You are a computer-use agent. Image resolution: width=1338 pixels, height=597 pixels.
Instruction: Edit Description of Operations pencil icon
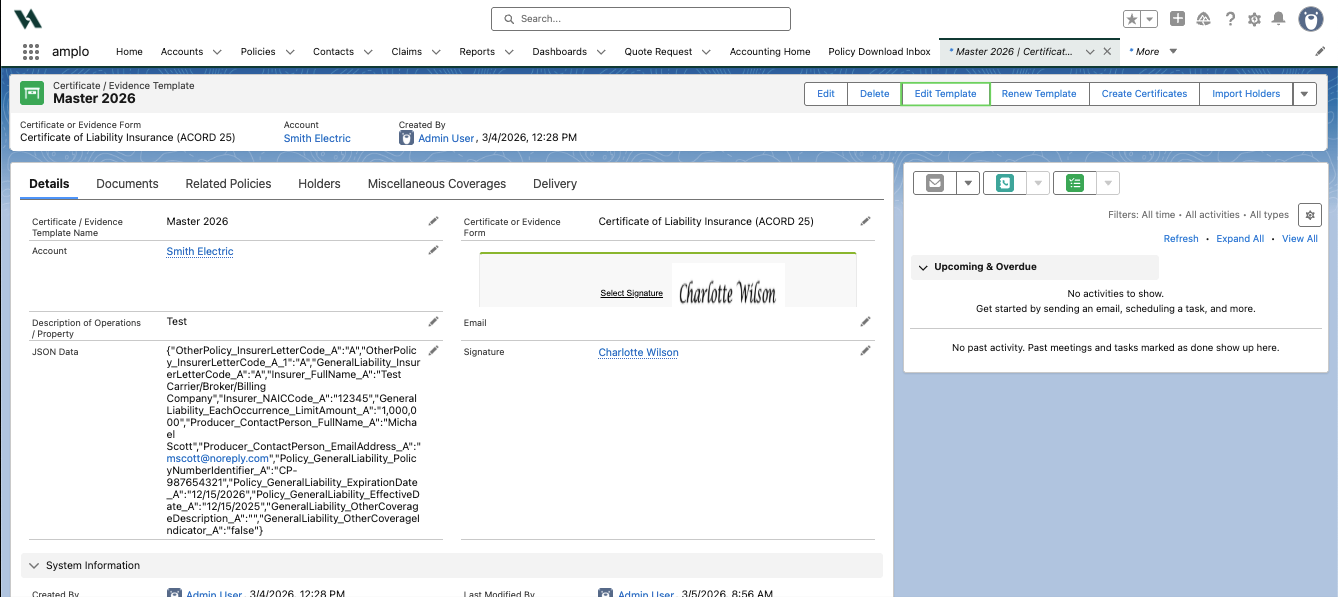click(x=433, y=321)
